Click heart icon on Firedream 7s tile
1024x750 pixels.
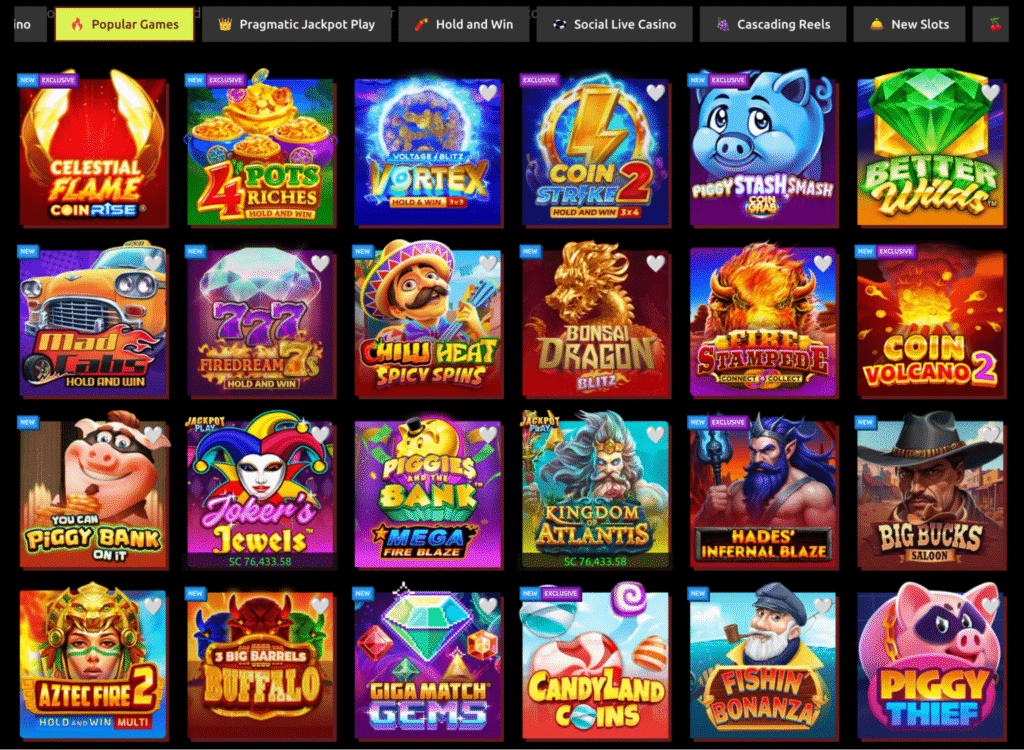[x=320, y=263]
